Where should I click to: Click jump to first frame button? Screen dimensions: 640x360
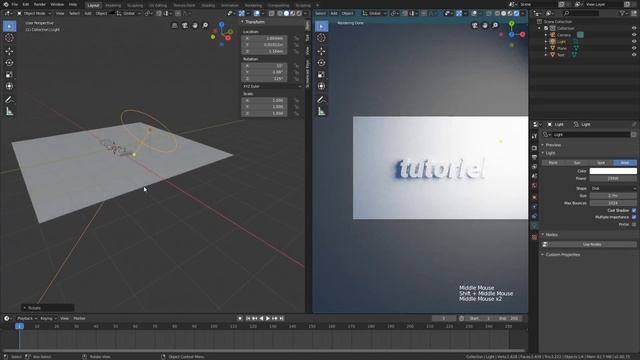point(248,318)
